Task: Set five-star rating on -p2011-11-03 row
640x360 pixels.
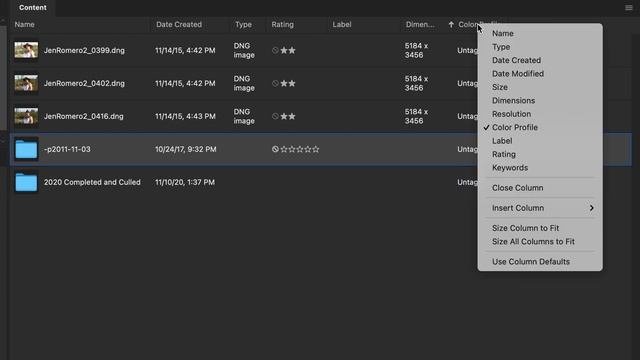Action: coord(316,149)
